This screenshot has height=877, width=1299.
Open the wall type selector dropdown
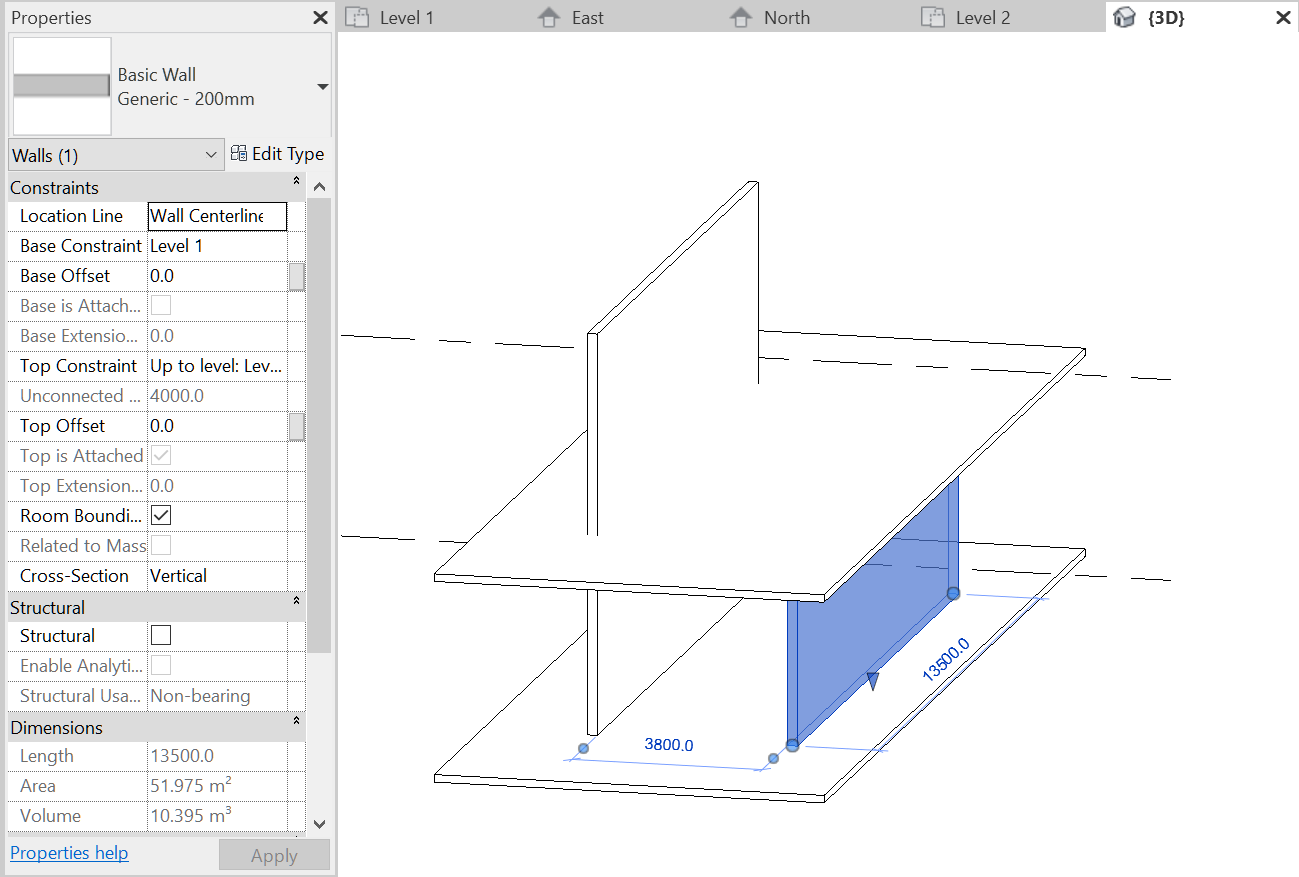(x=322, y=87)
